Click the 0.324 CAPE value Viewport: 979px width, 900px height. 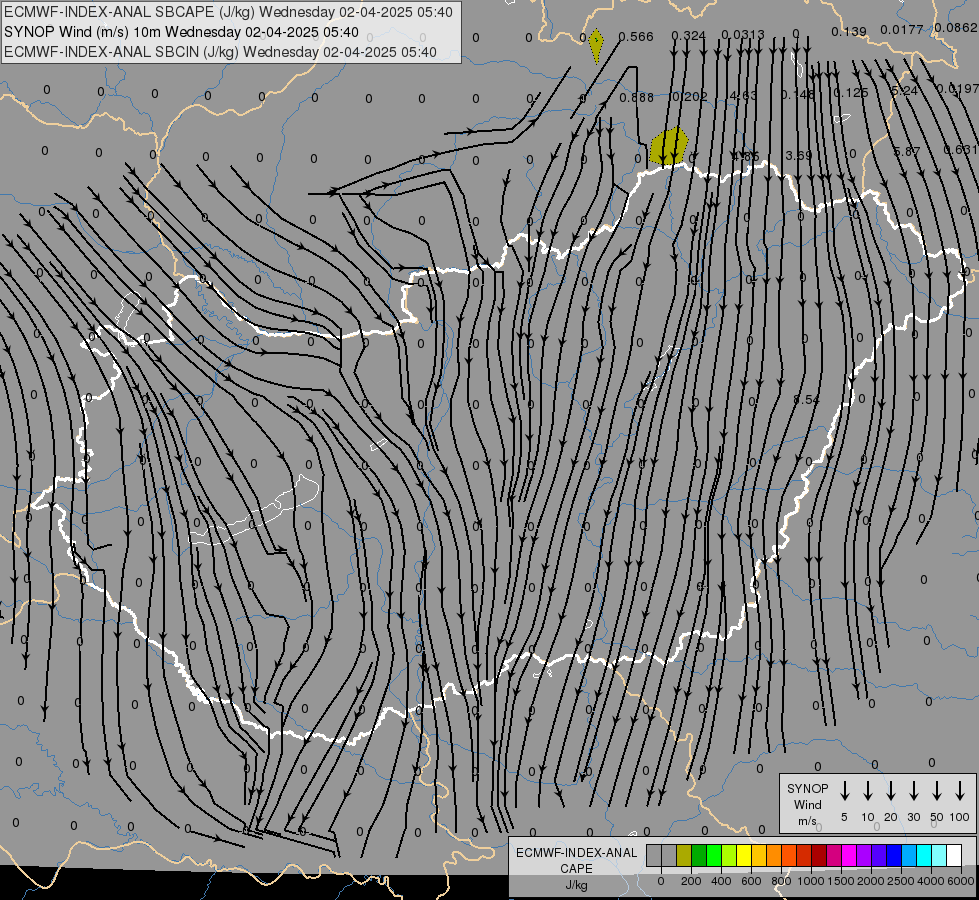[689, 36]
